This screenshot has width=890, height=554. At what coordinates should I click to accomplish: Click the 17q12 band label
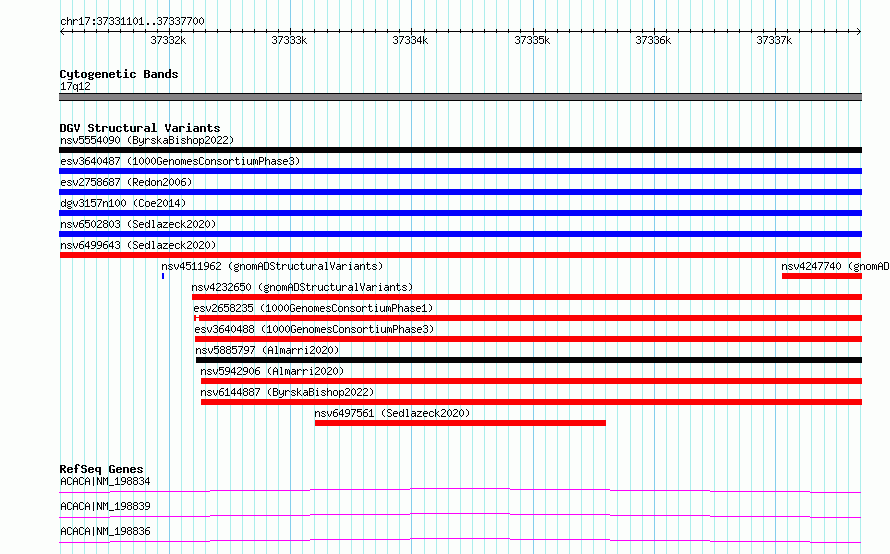[75, 86]
